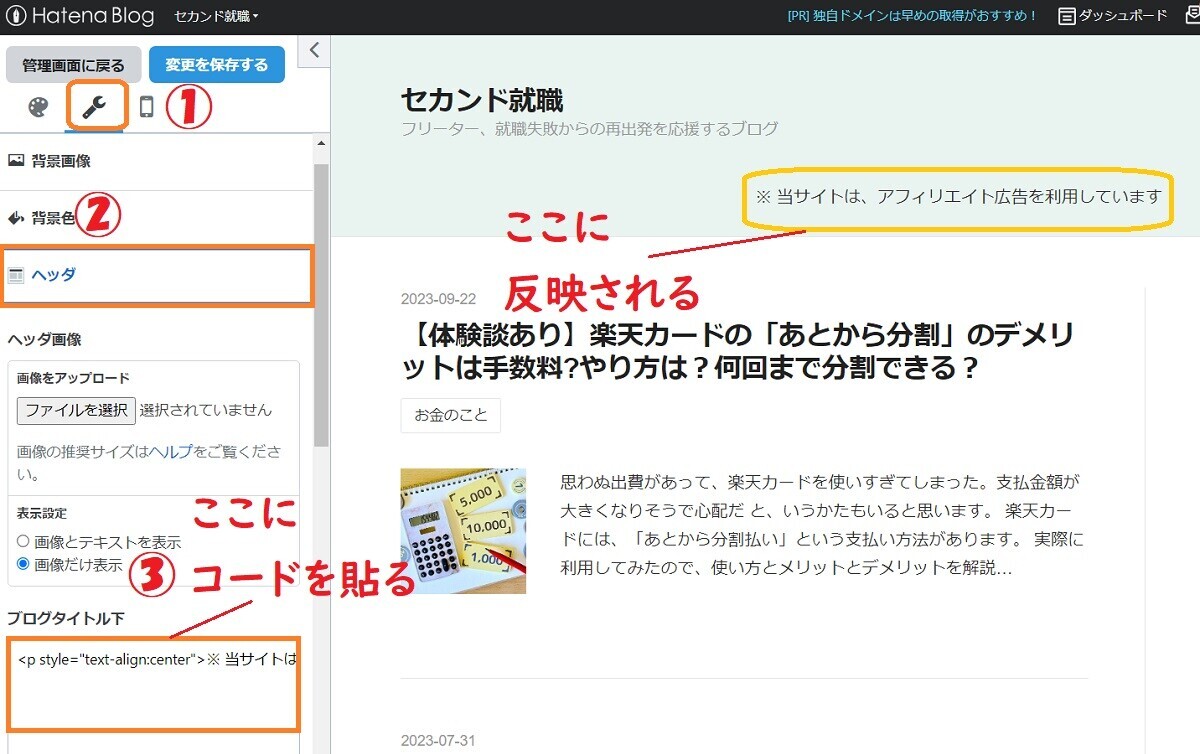Select the palette (background design) icon
The image size is (1200, 754).
(37, 107)
